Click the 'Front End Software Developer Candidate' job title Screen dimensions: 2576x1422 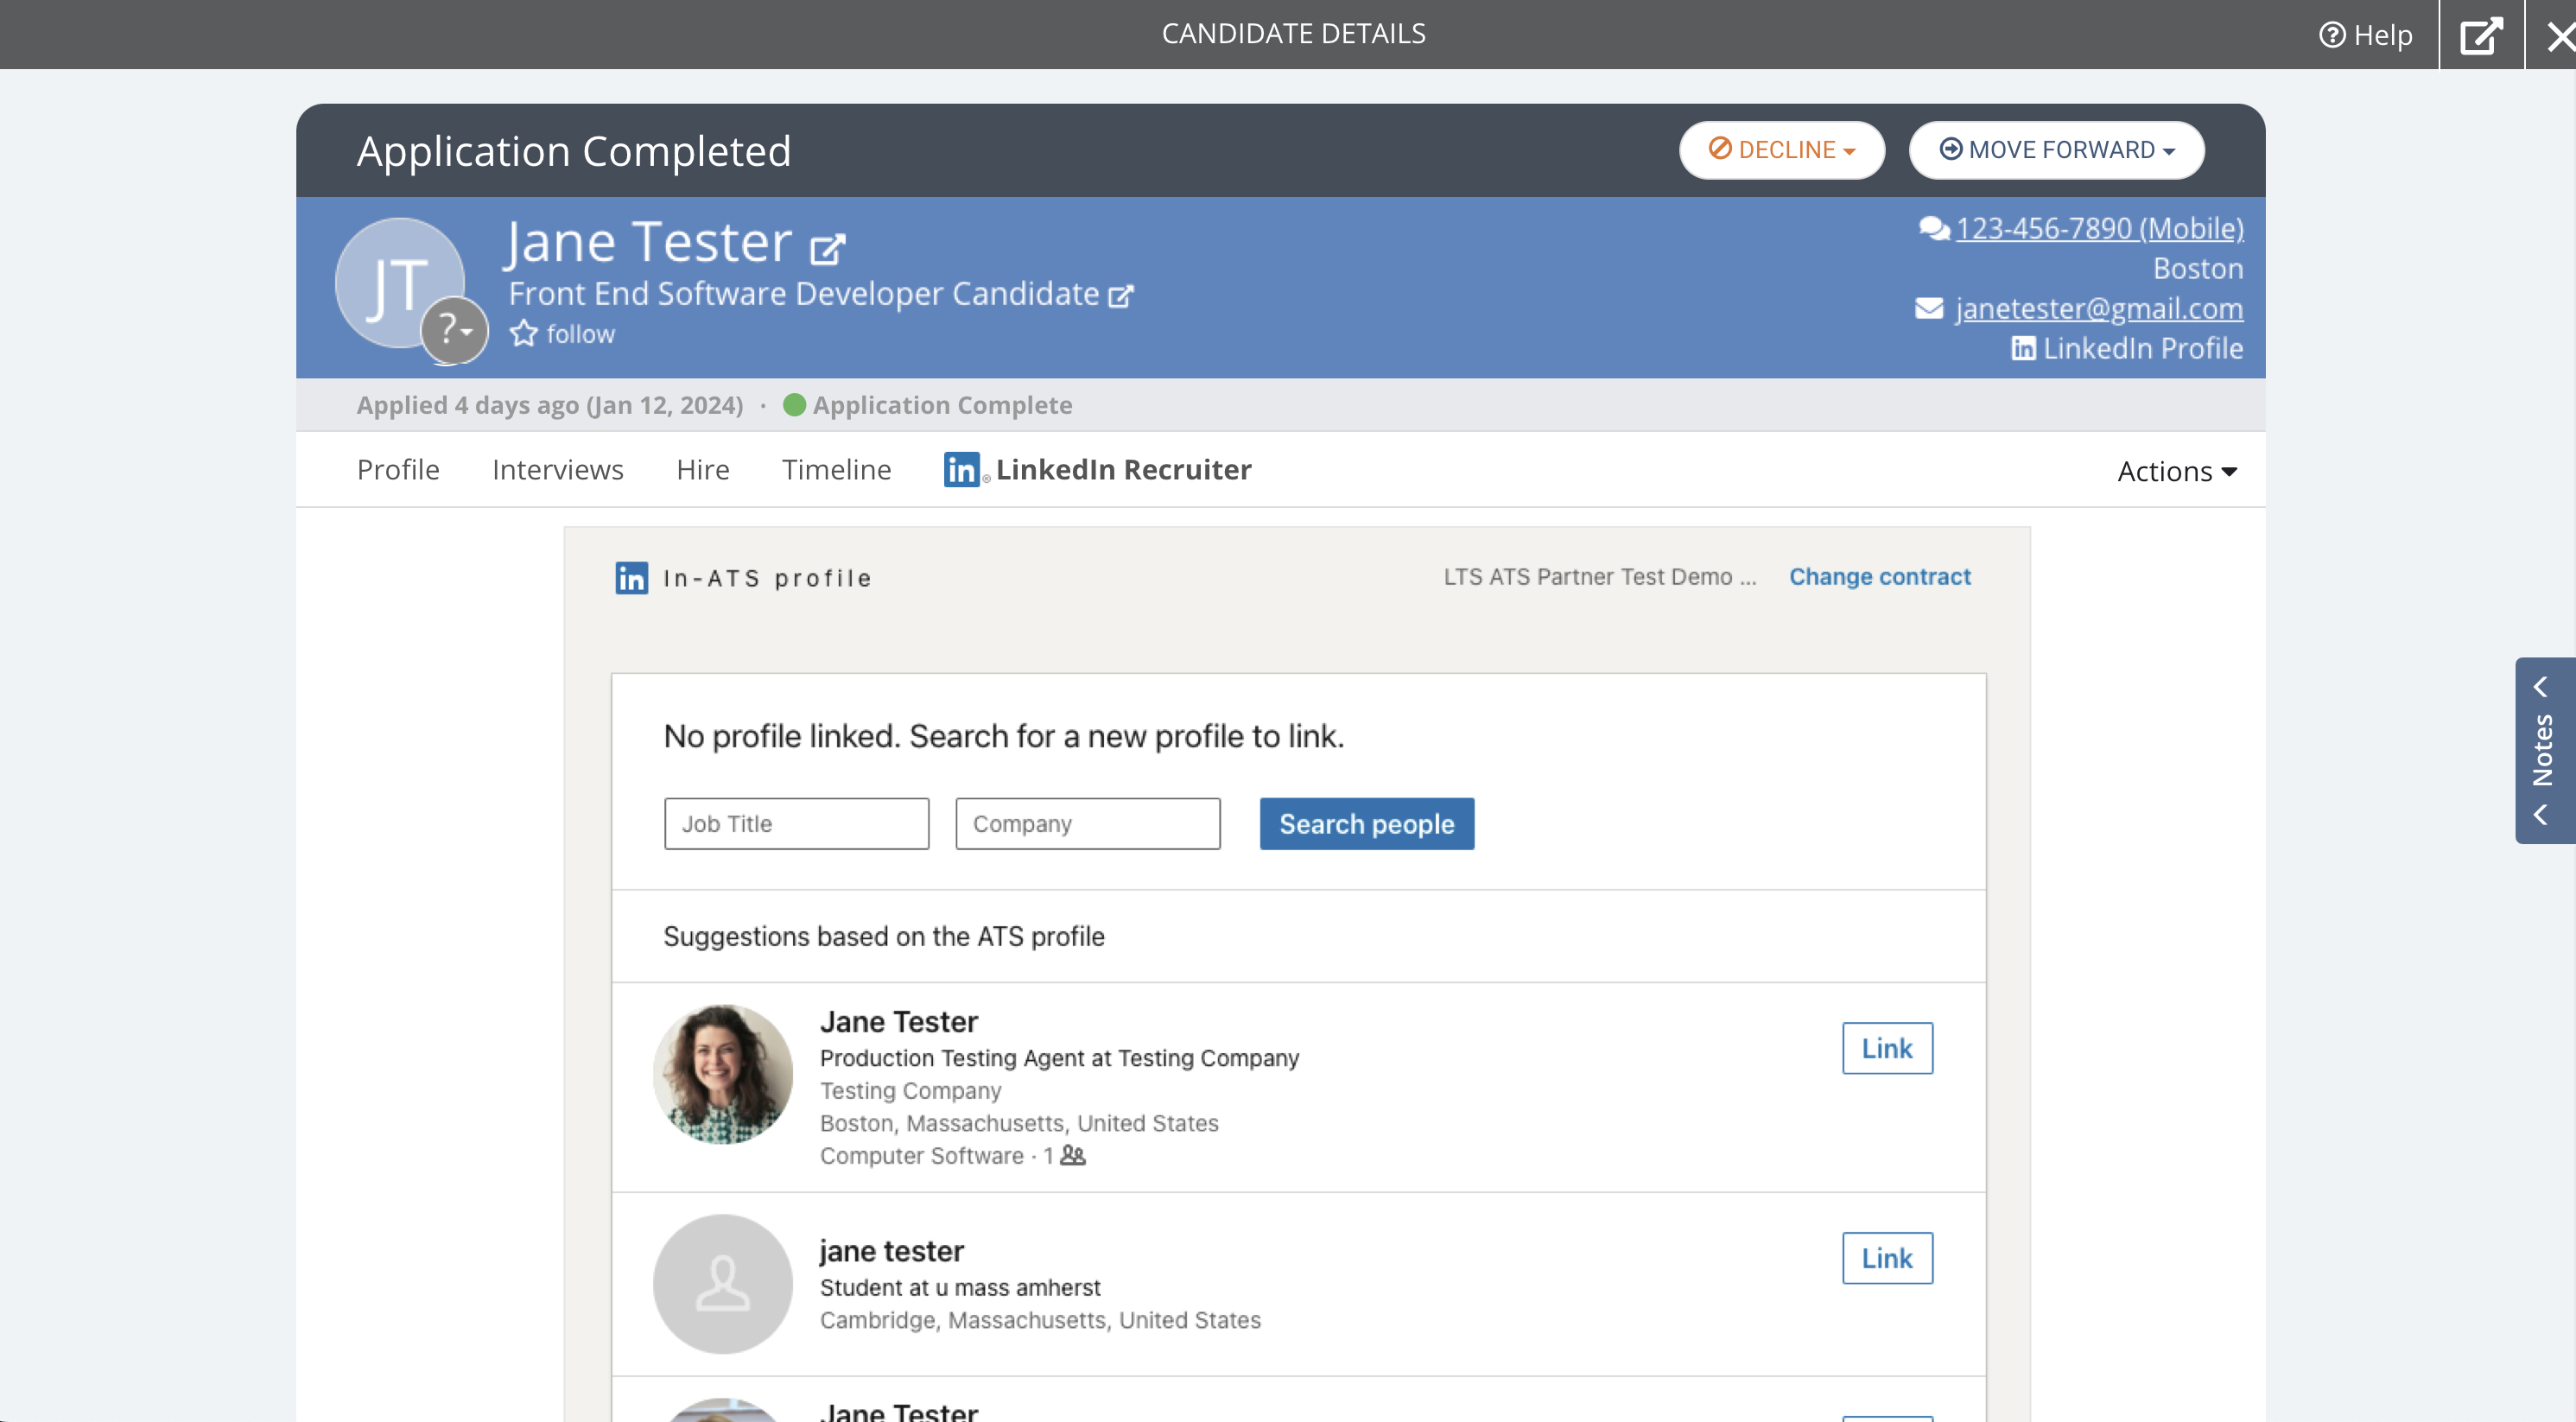coord(804,294)
